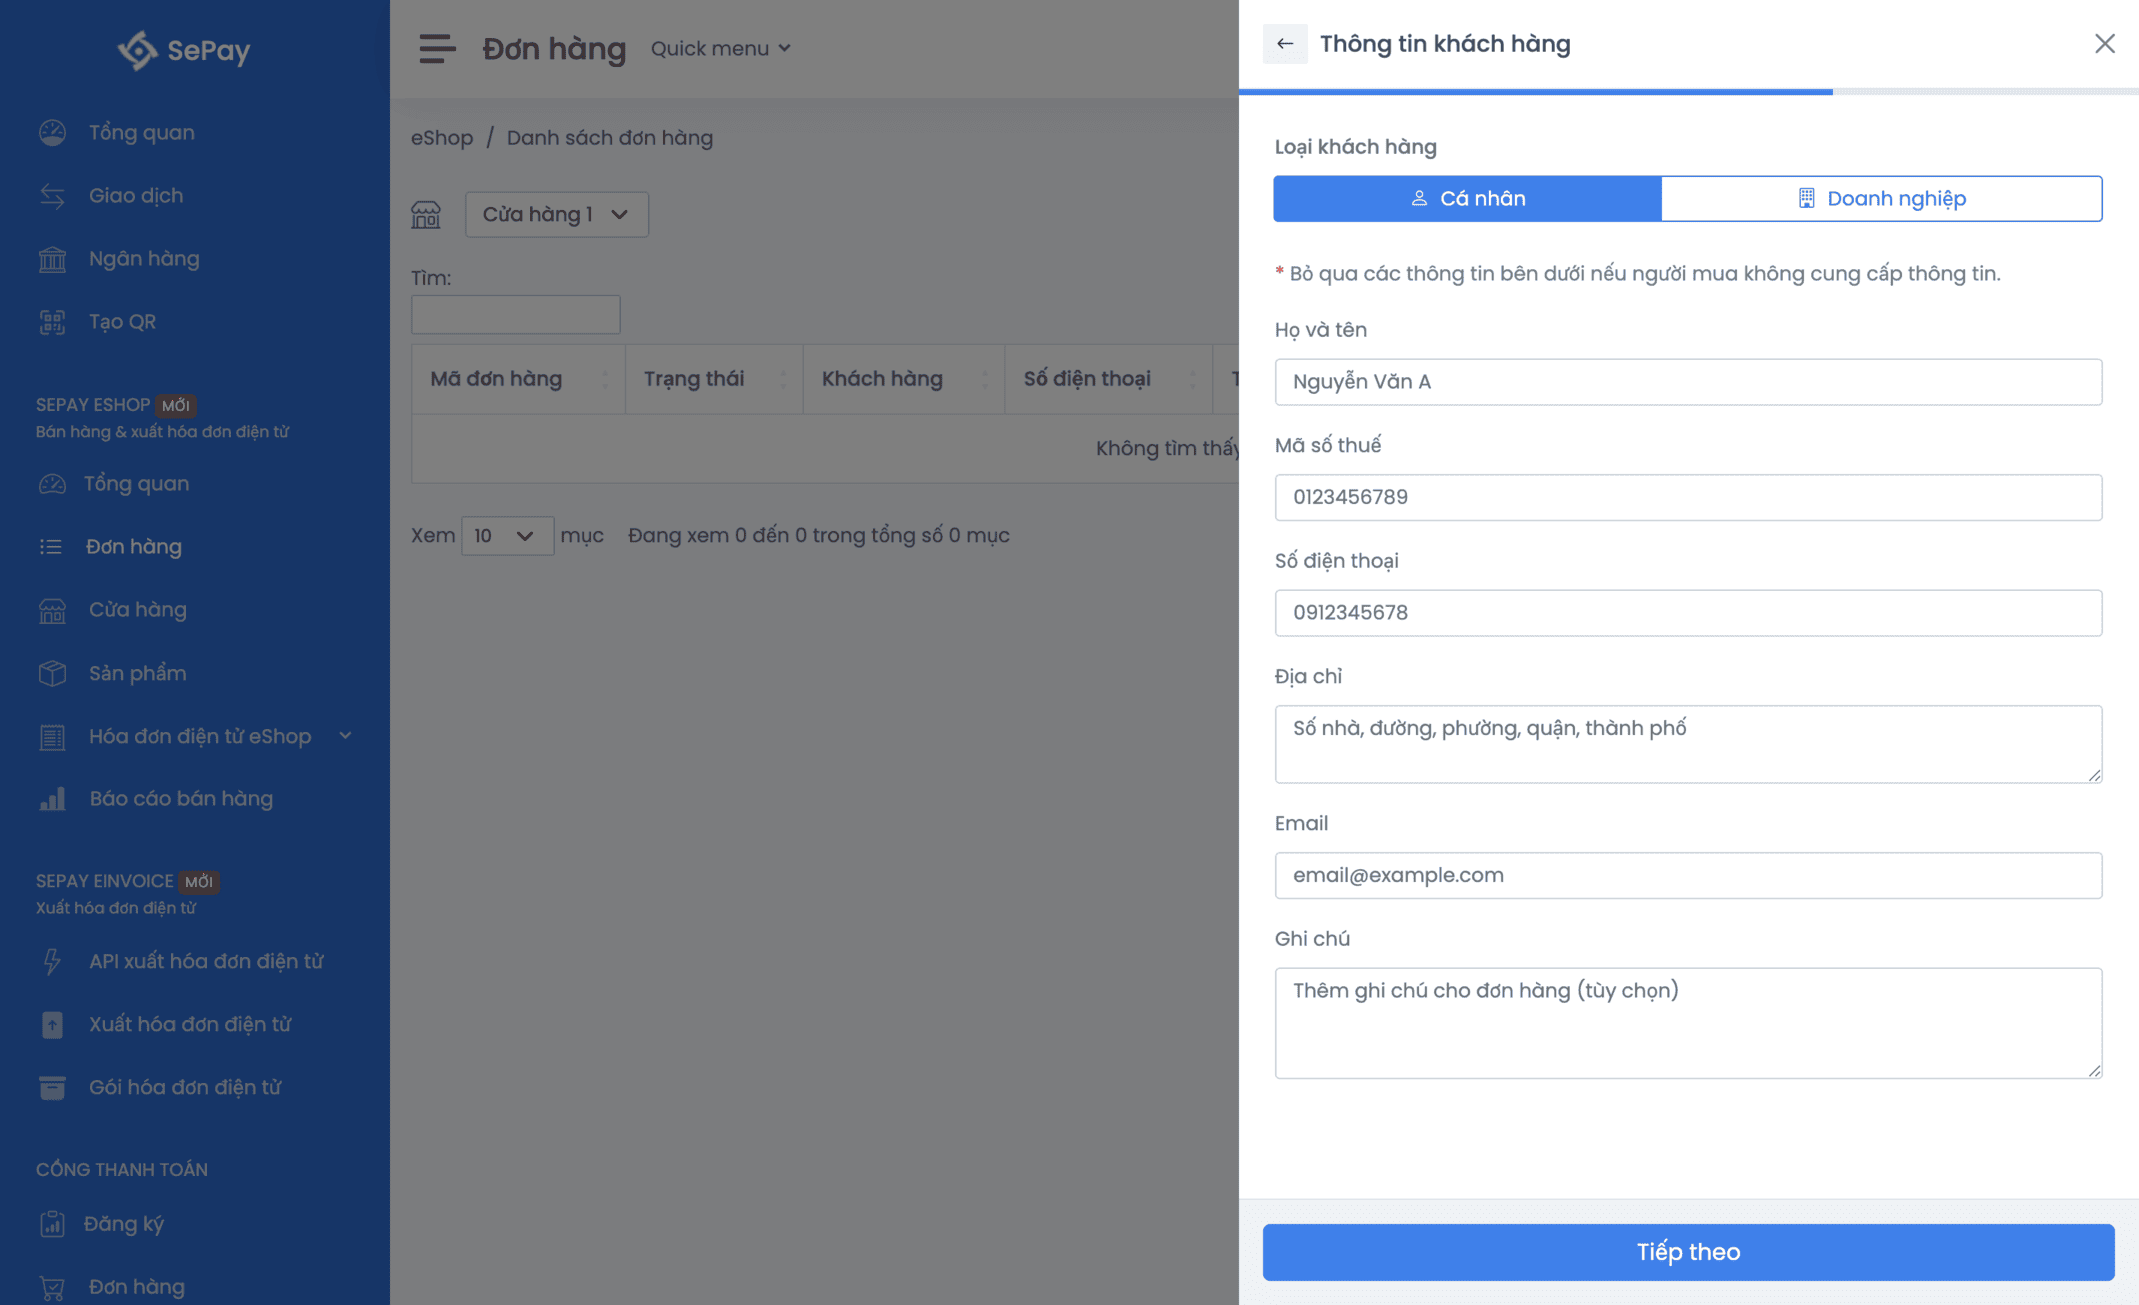The image size is (2139, 1305).
Task: Open the Cửa hàng 1 store dropdown
Action: pos(556,214)
